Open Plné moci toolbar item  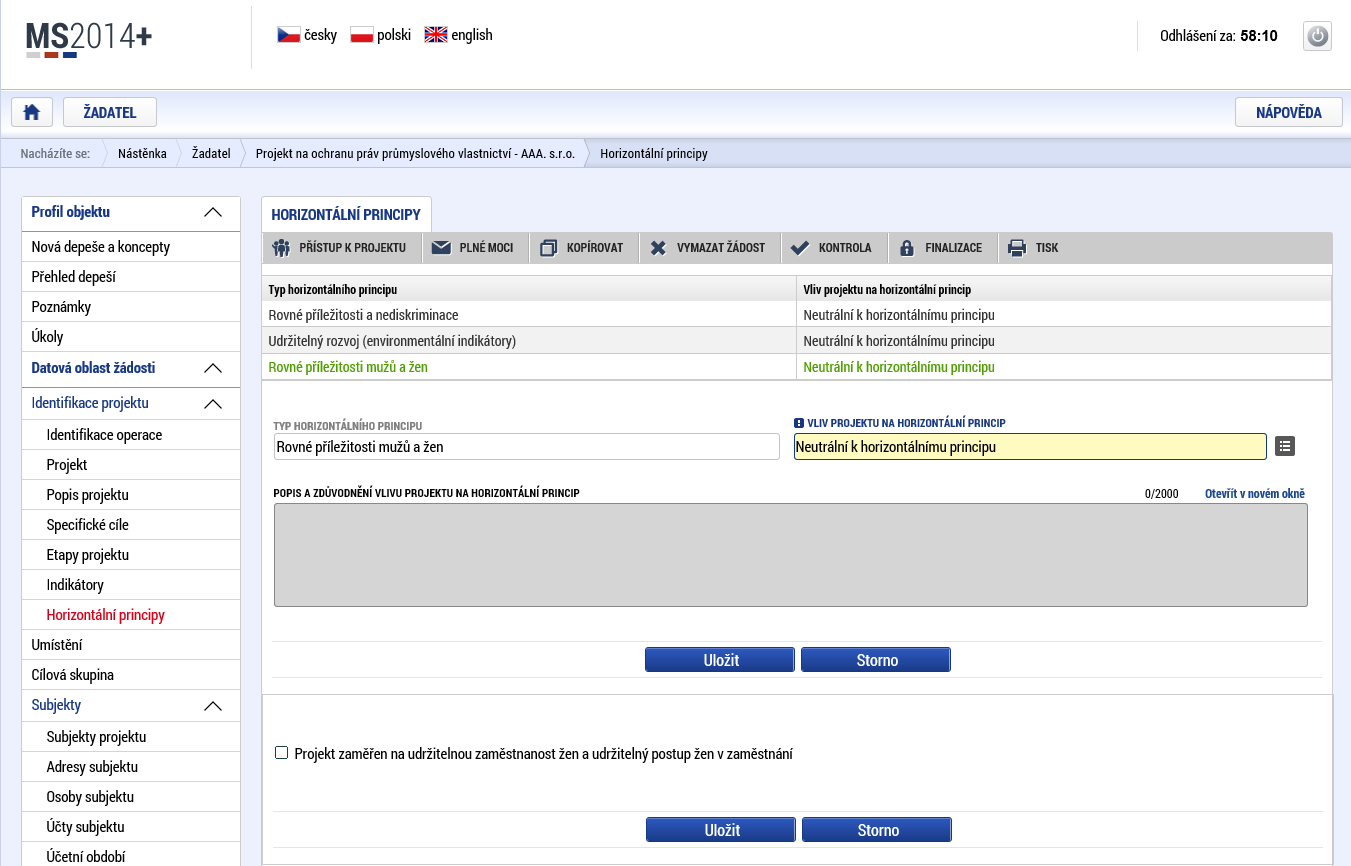point(475,248)
